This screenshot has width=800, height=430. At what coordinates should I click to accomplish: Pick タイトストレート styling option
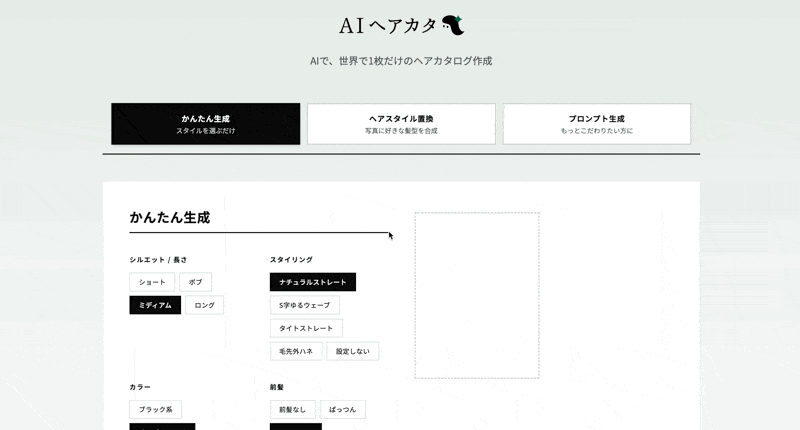pos(306,328)
